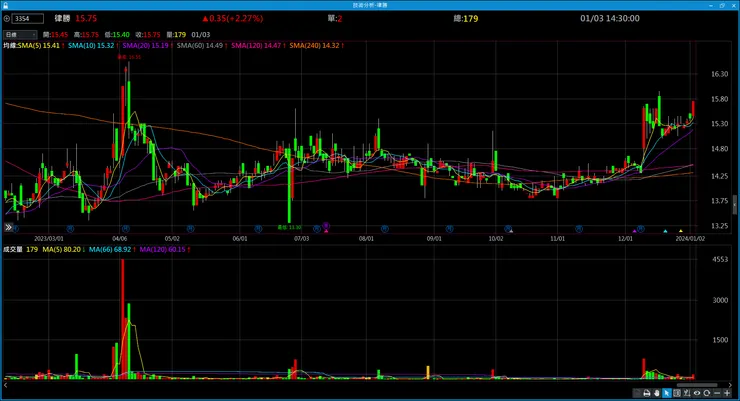
Task: Select the hand pan tool
Action: pyautogui.click(x=656, y=393)
